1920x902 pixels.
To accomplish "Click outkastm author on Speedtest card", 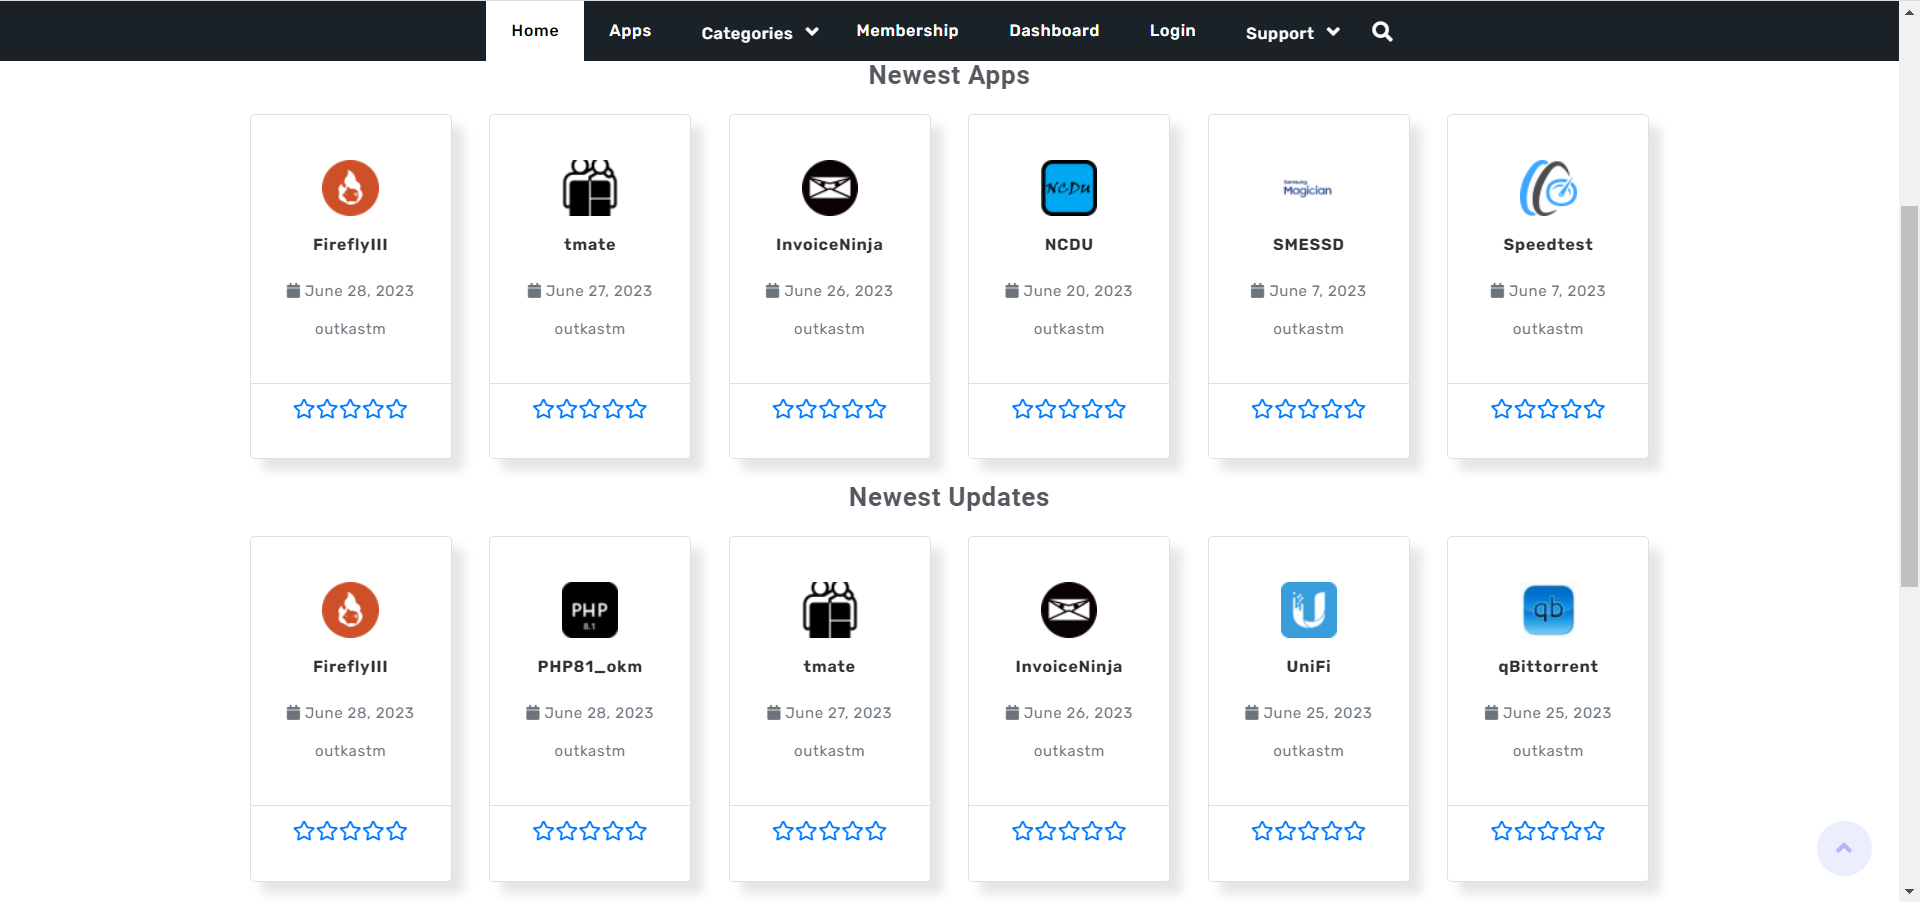I will [1548, 329].
